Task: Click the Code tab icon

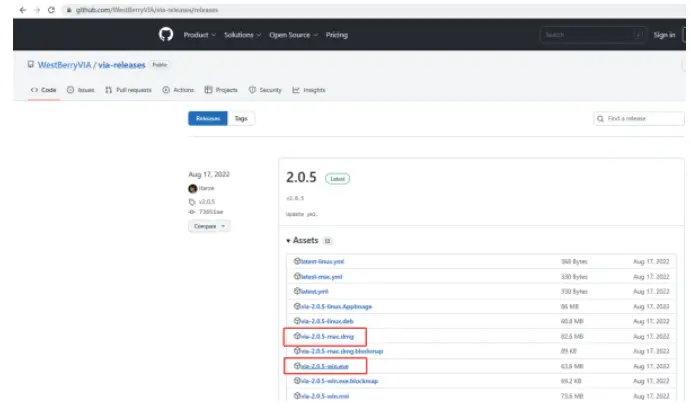Action: click(35, 90)
